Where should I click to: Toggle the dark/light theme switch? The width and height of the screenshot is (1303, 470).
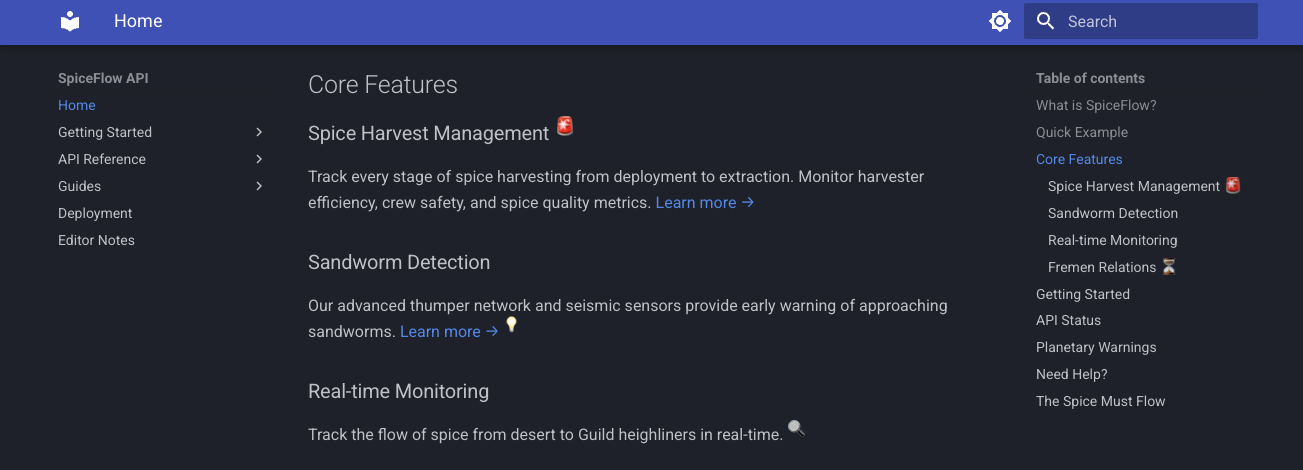999,21
